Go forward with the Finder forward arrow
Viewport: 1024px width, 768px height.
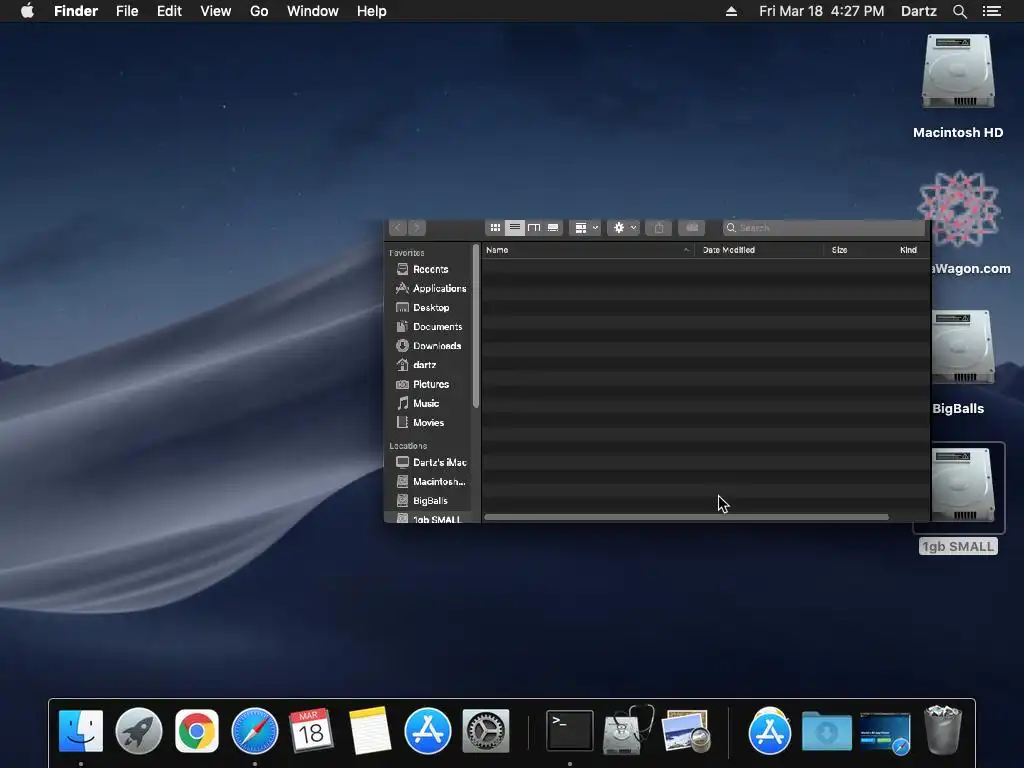coord(417,227)
